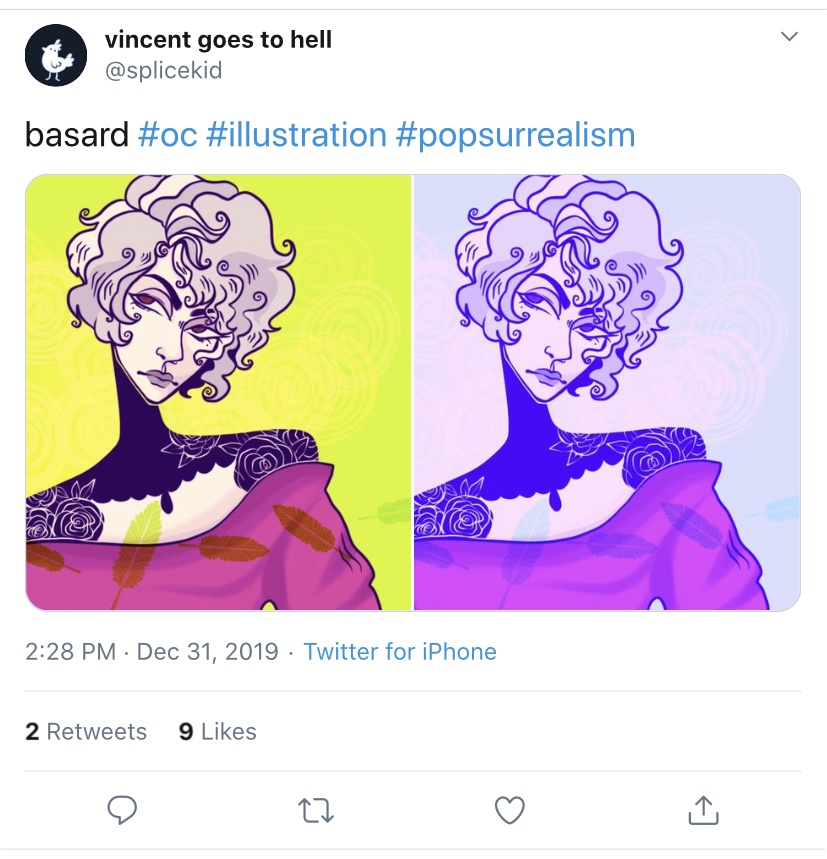Click the tweet timestamp 2:28 PM
Screen dimensions: 827x859
point(71,652)
